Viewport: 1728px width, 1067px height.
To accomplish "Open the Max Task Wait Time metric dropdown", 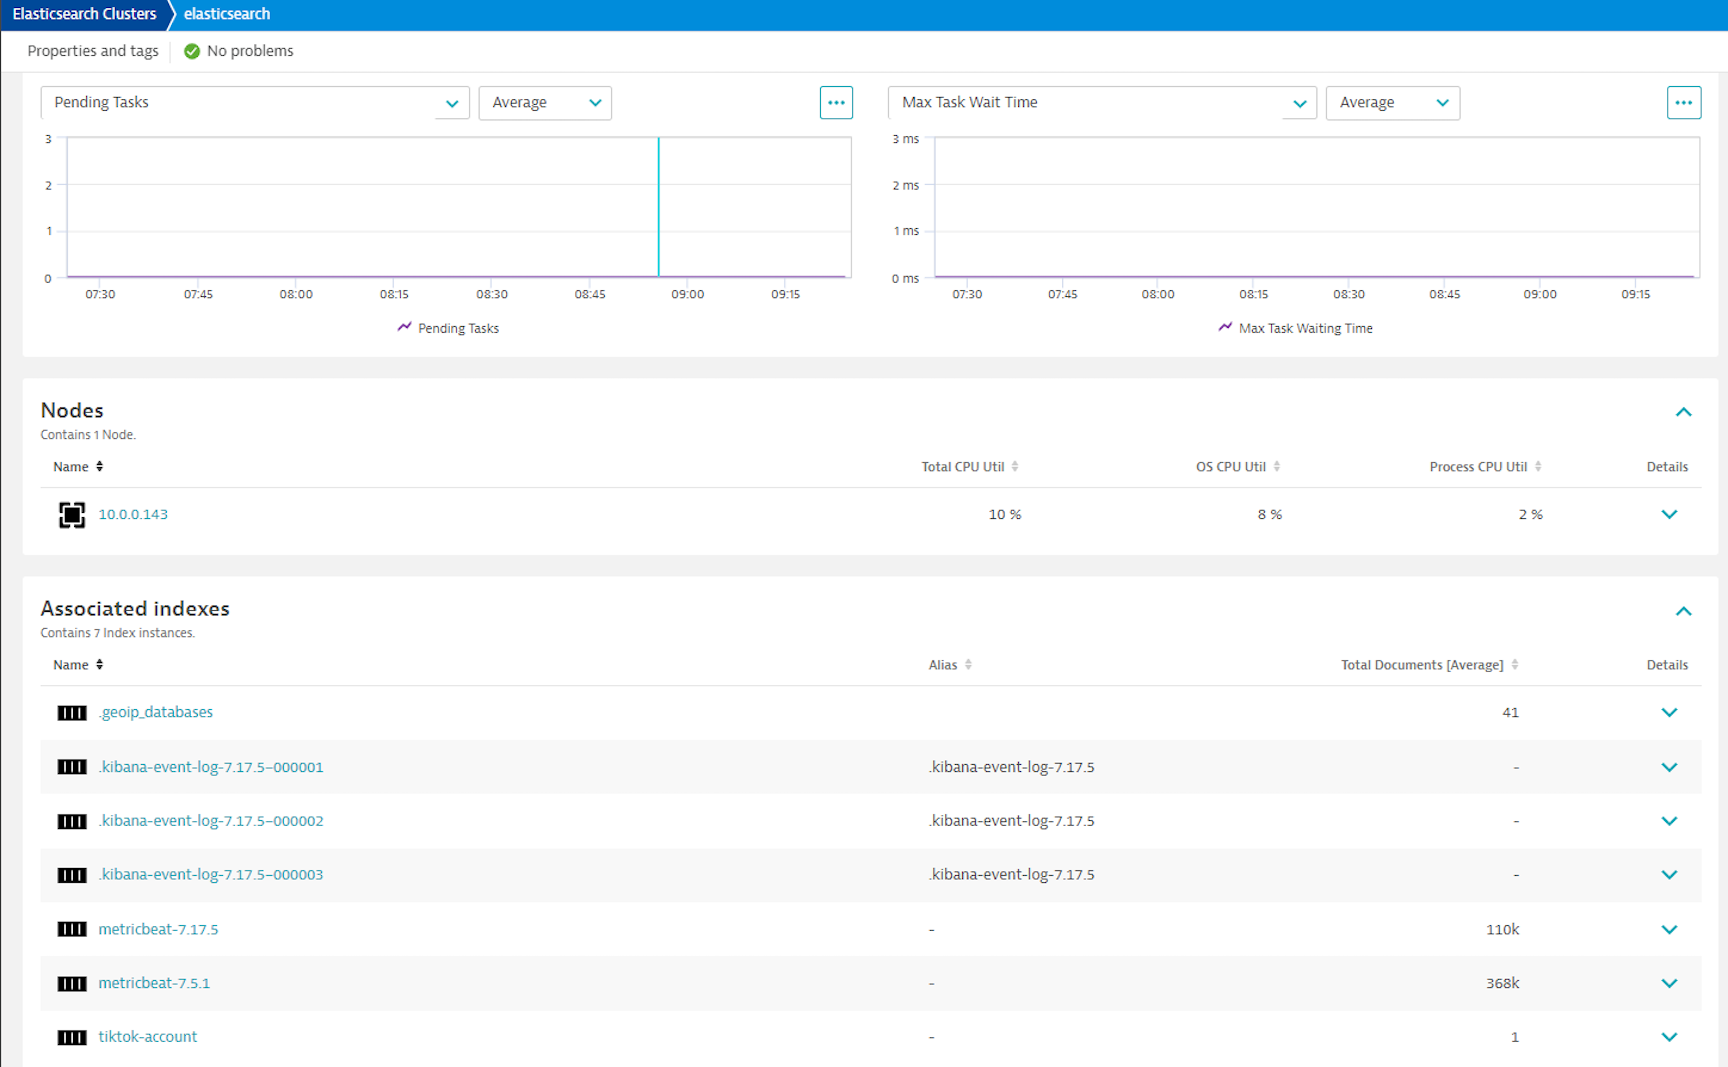I will pyautogui.click(x=1103, y=103).
